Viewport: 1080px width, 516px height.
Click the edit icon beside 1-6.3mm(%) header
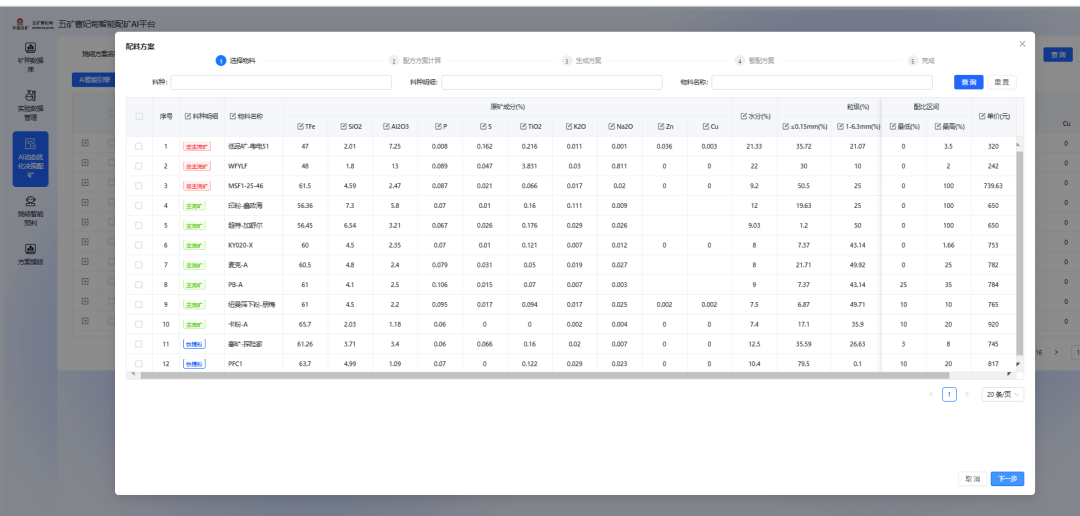(840, 127)
